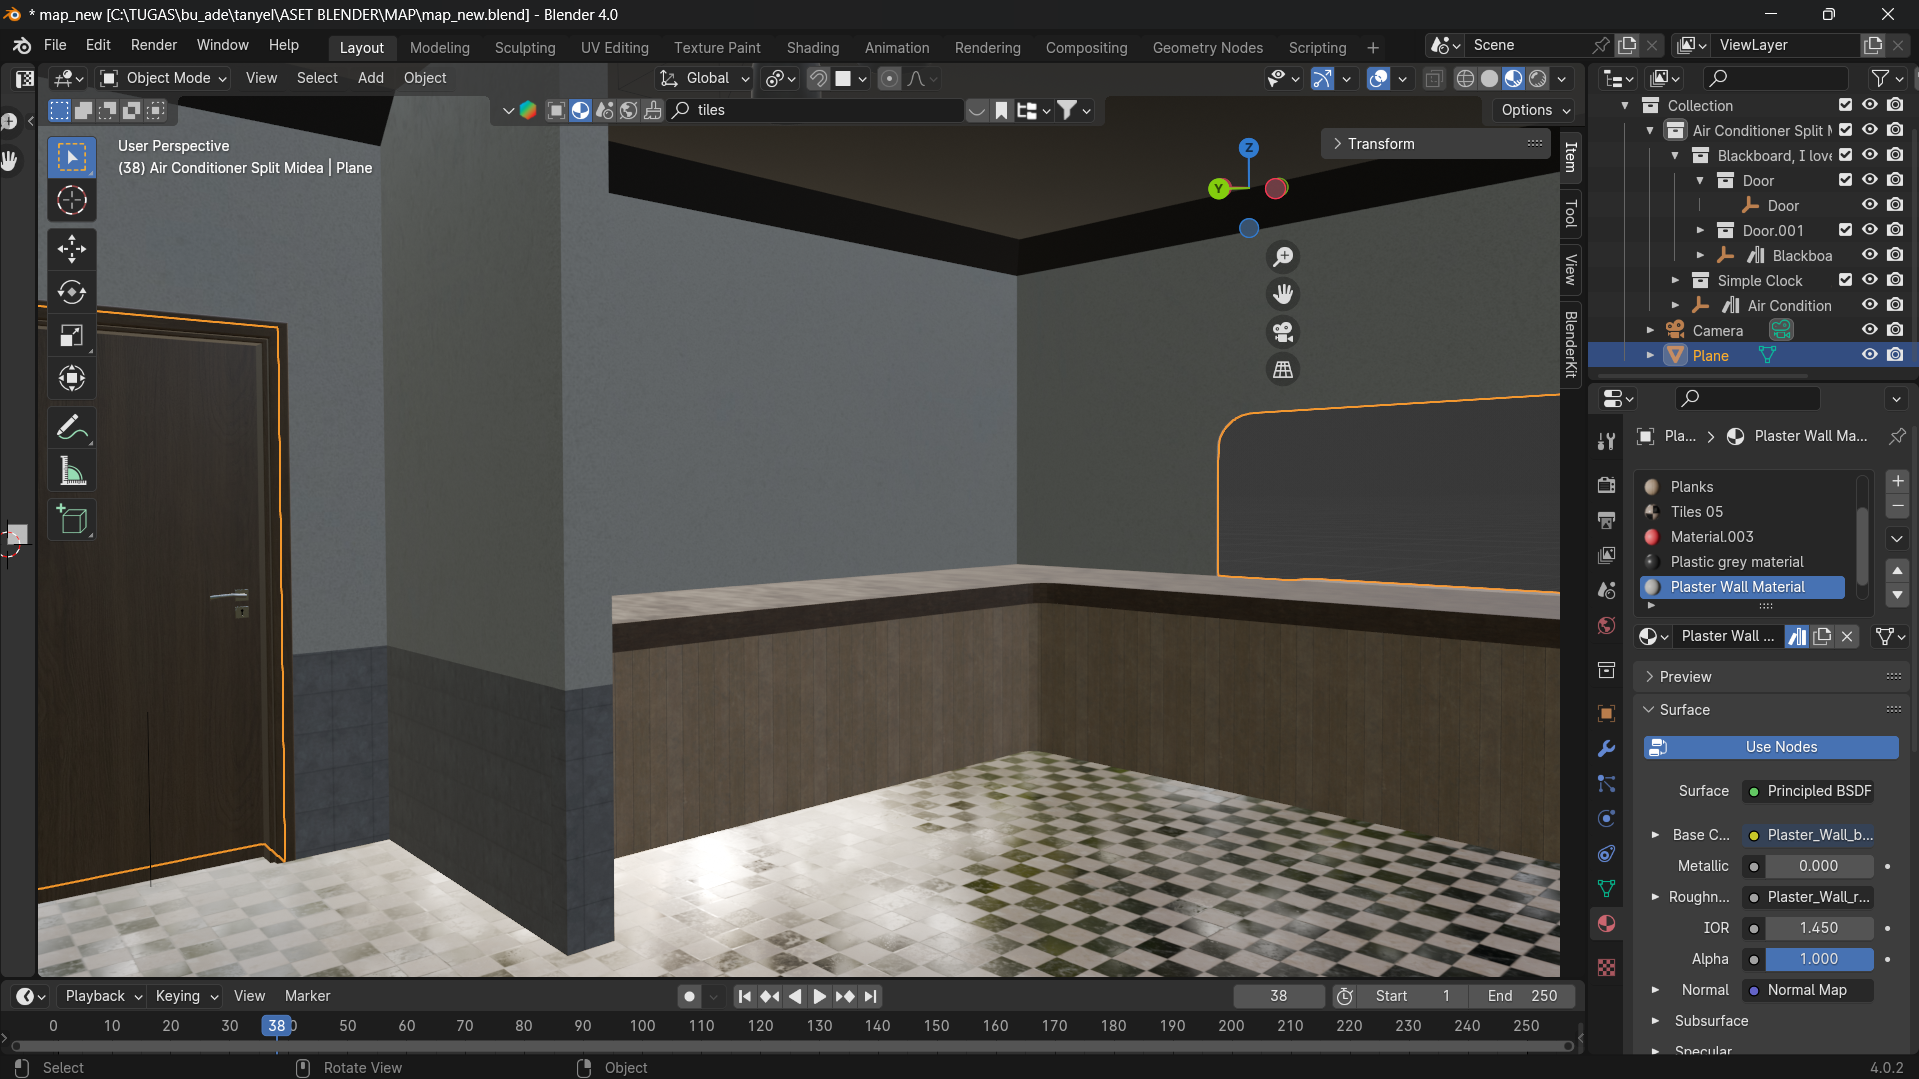This screenshot has width=1919, height=1079.
Task: Toggle camera view in viewport
Action: pyautogui.click(x=1283, y=332)
